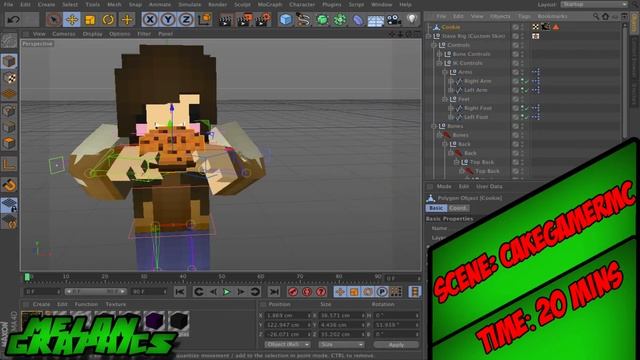640x360 pixels.
Task: Click the Undo arrow icon
Action: (13, 19)
